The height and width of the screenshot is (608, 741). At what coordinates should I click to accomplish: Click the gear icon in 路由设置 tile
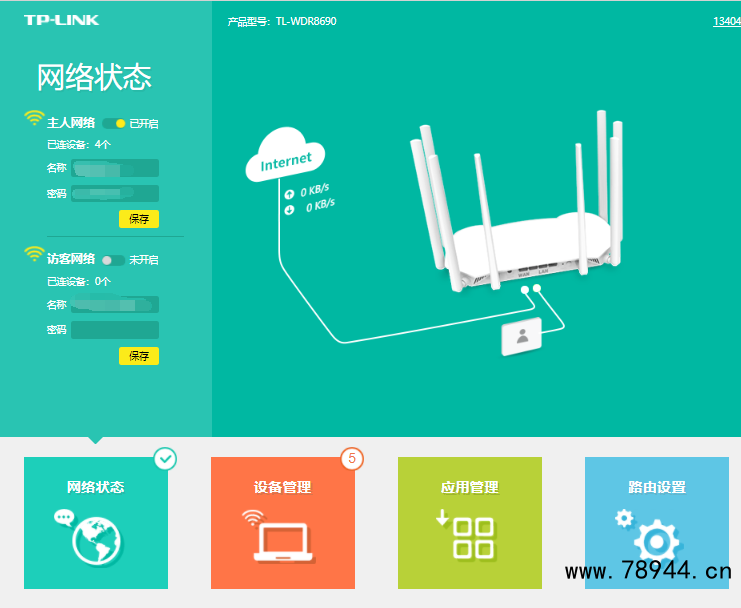point(655,541)
